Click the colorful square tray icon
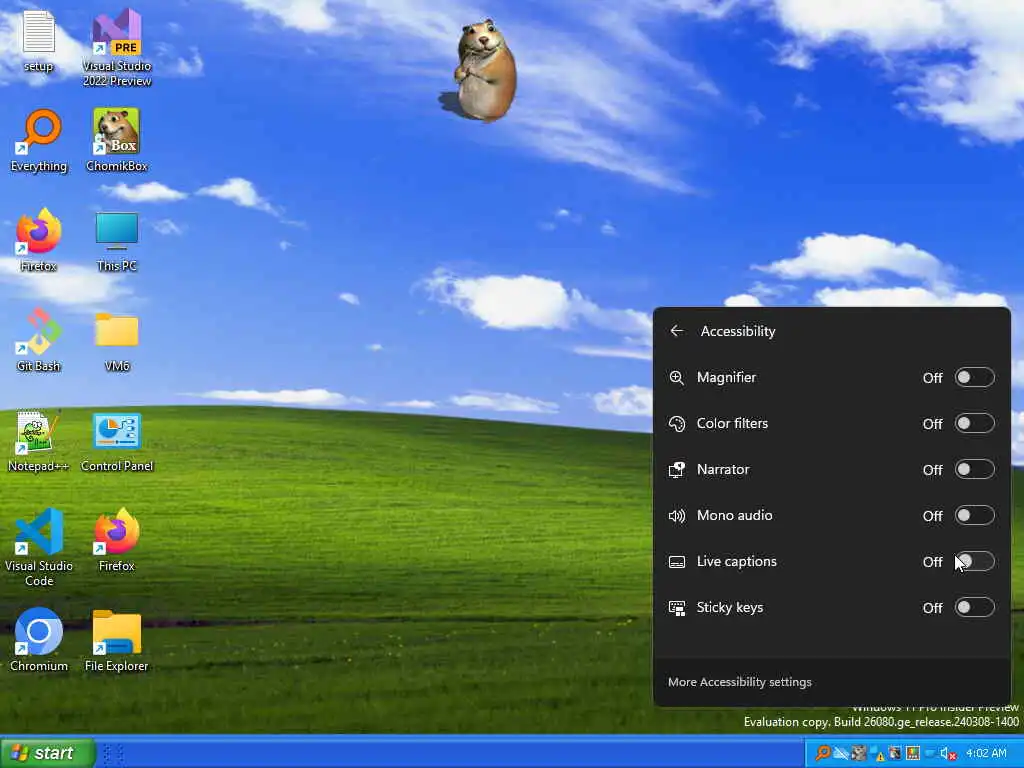This screenshot has width=1024, height=768. tap(913, 754)
